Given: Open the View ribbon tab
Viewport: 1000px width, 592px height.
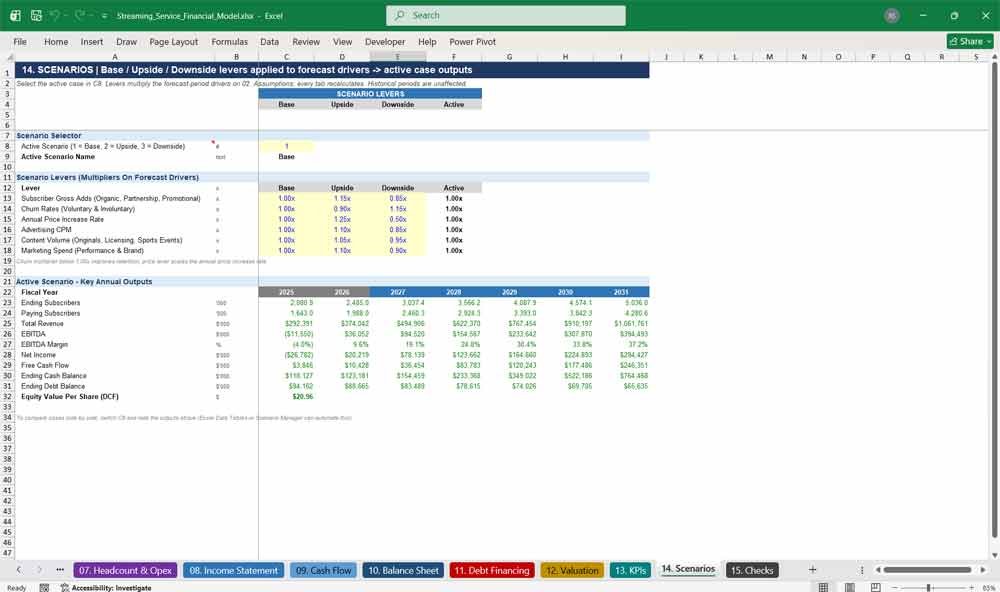Looking at the screenshot, I should pos(342,41).
